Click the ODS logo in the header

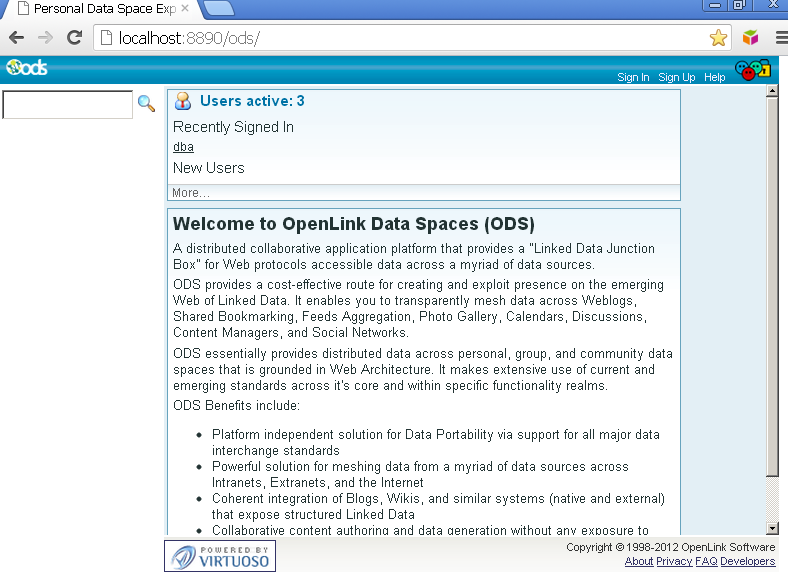(x=27, y=67)
